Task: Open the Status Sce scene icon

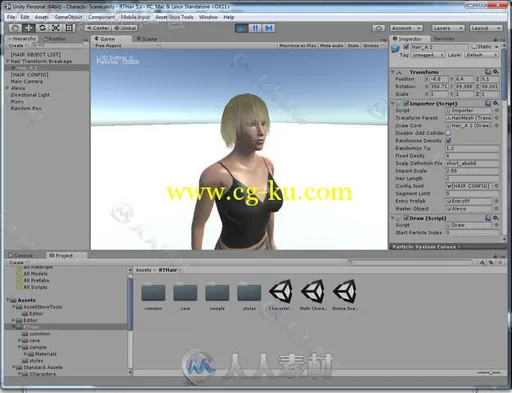Action: 345,291
